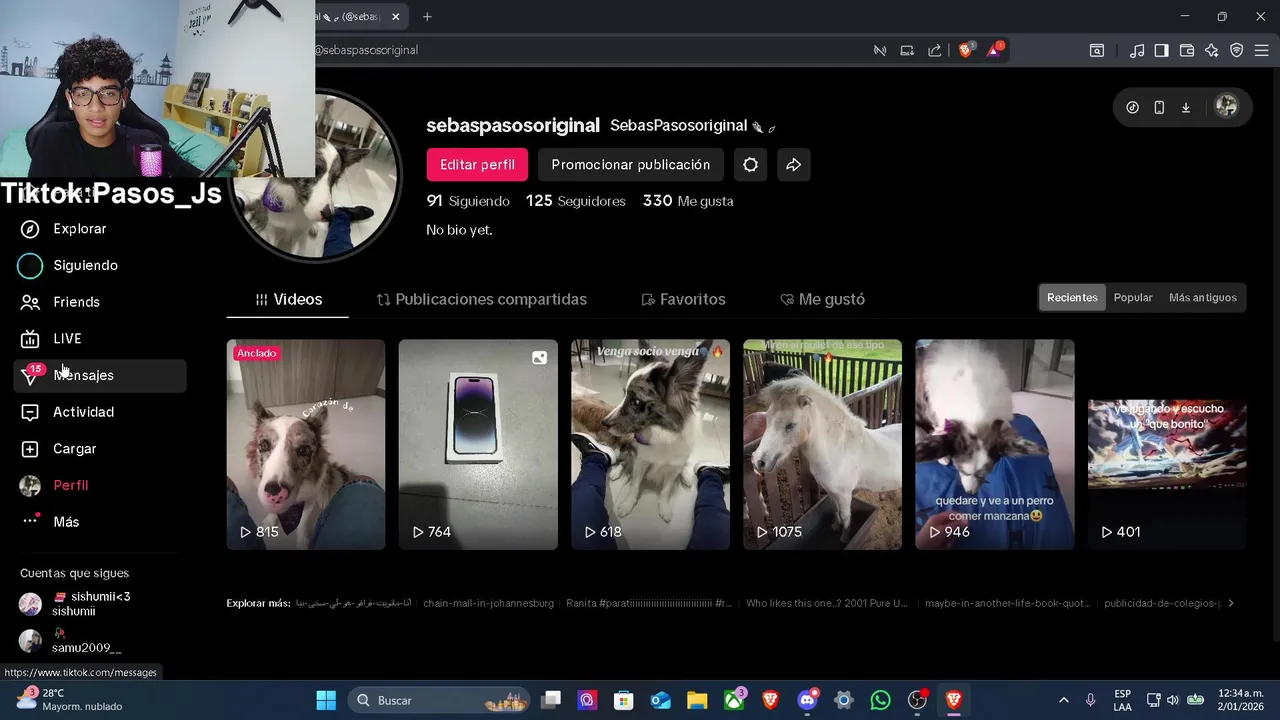Viewport: 1280px width, 720px height.
Task: Switch to Publicaciones compartidas tab
Action: tap(481, 300)
